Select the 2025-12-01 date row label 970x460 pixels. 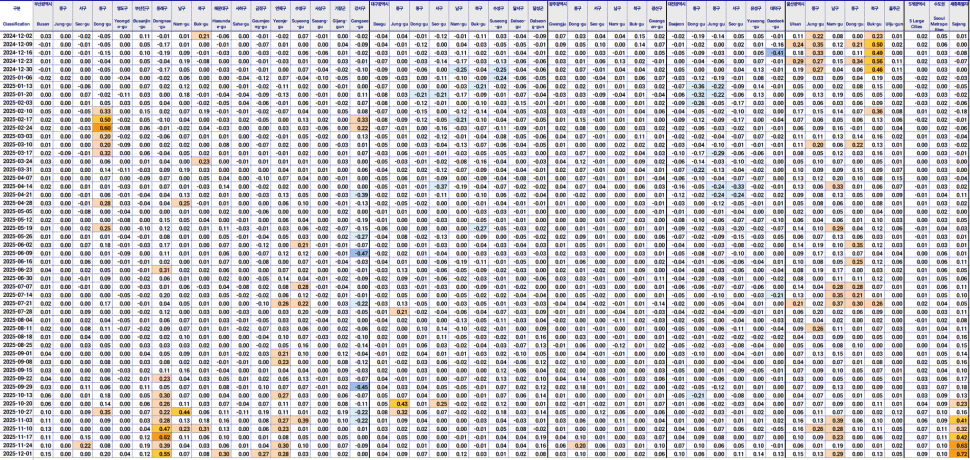(x=17, y=453)
